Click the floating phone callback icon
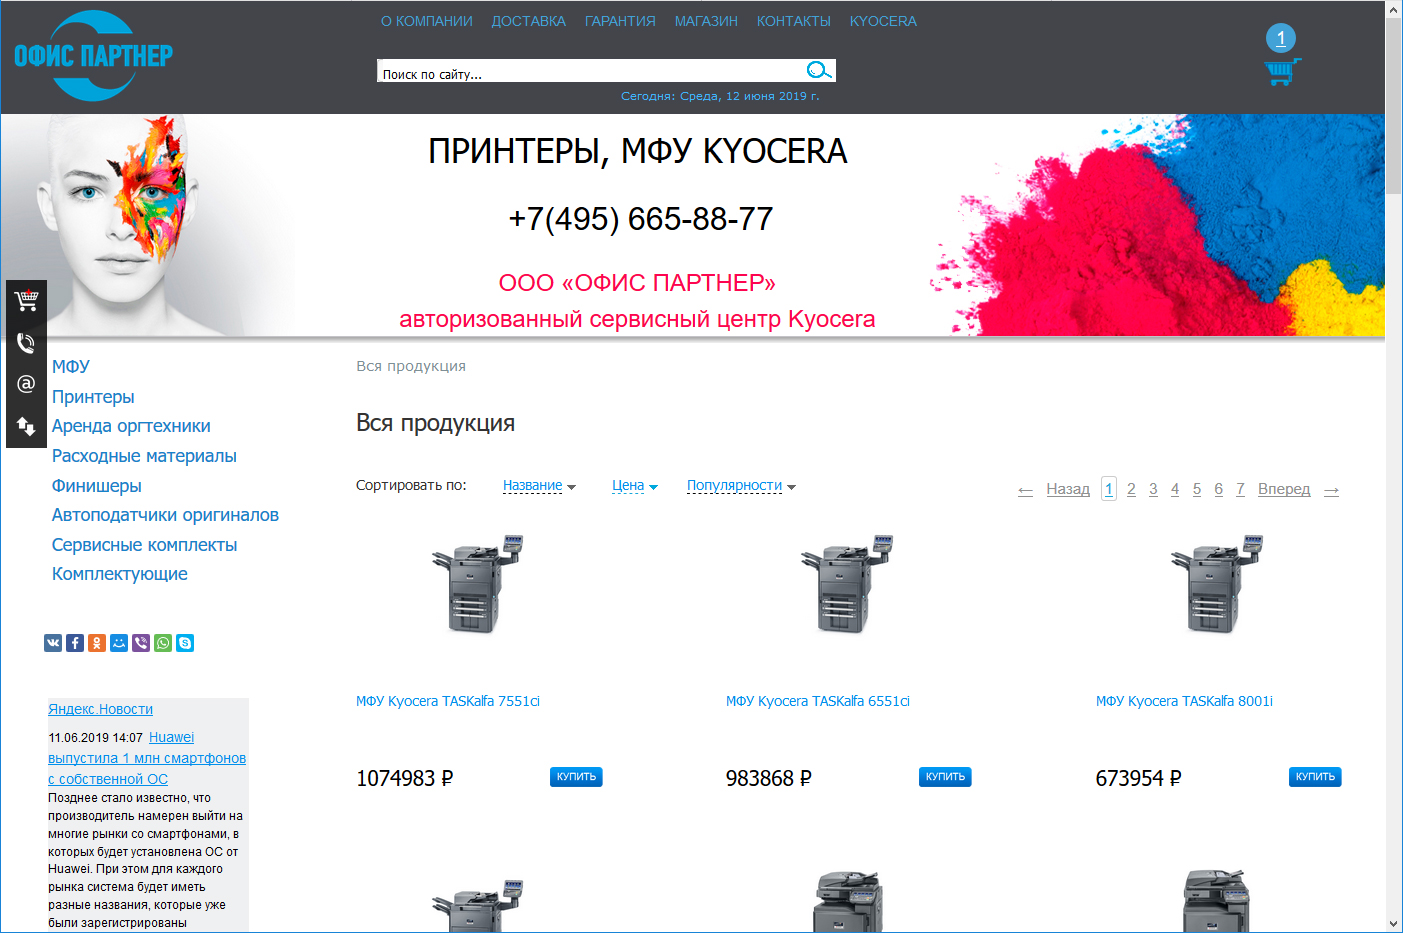The width and height of the screenshot is (1403, 933). (x=26, y=343)
